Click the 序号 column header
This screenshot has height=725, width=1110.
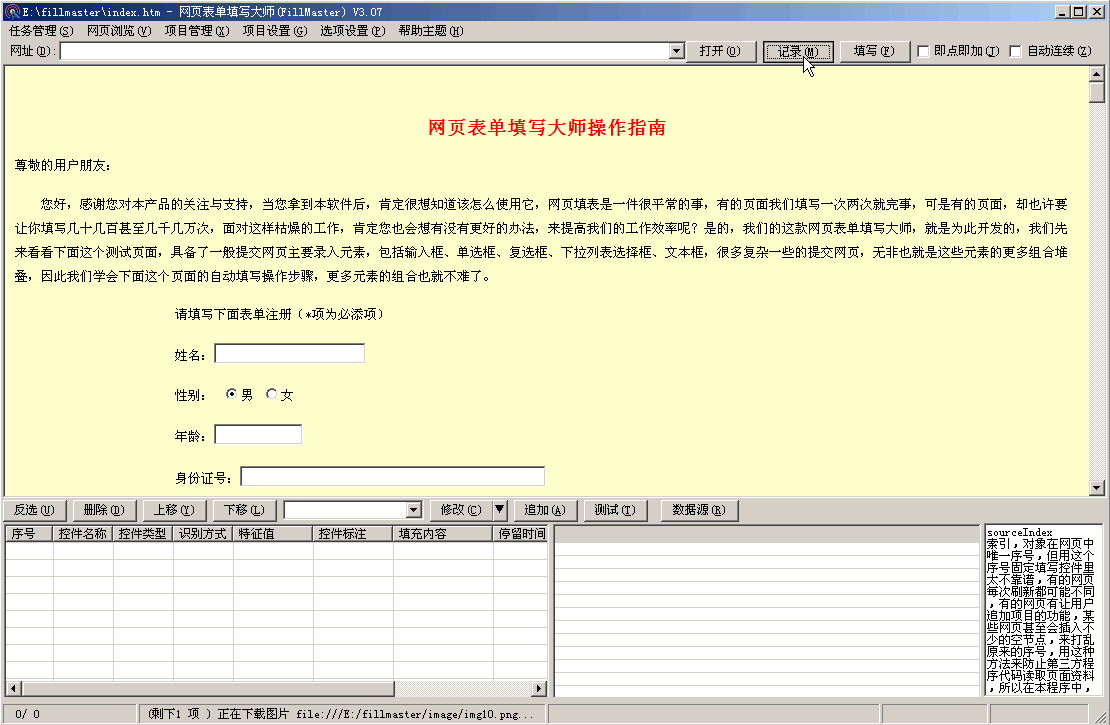pyautogui.click(x=29, y=533)
